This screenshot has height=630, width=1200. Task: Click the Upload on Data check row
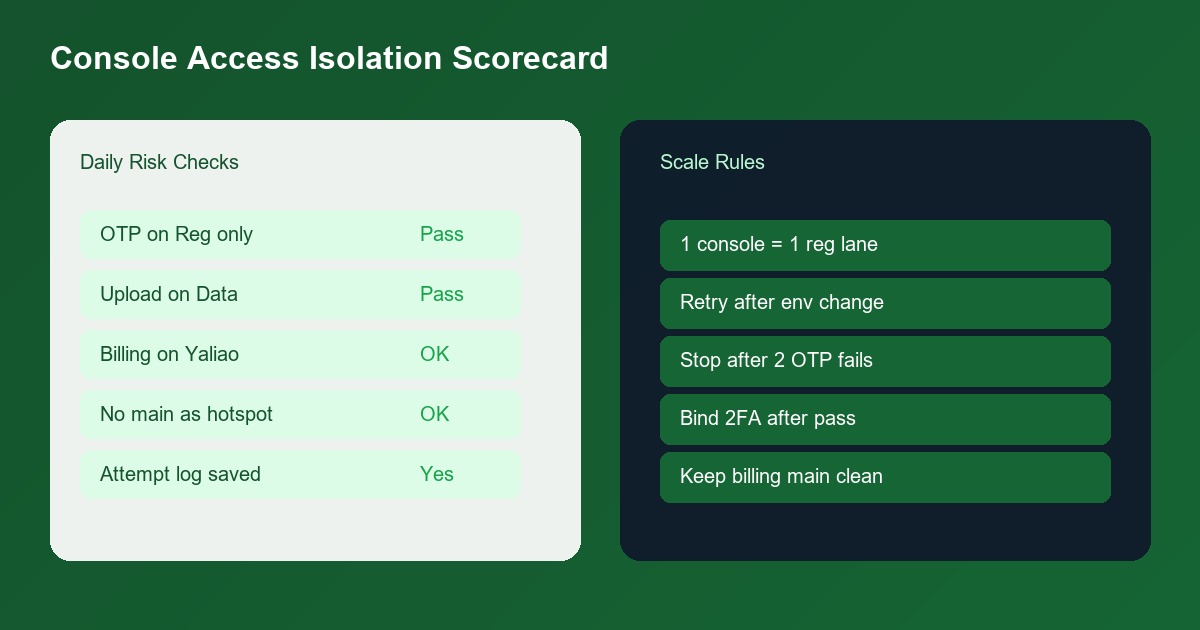(x=300, y=295)
